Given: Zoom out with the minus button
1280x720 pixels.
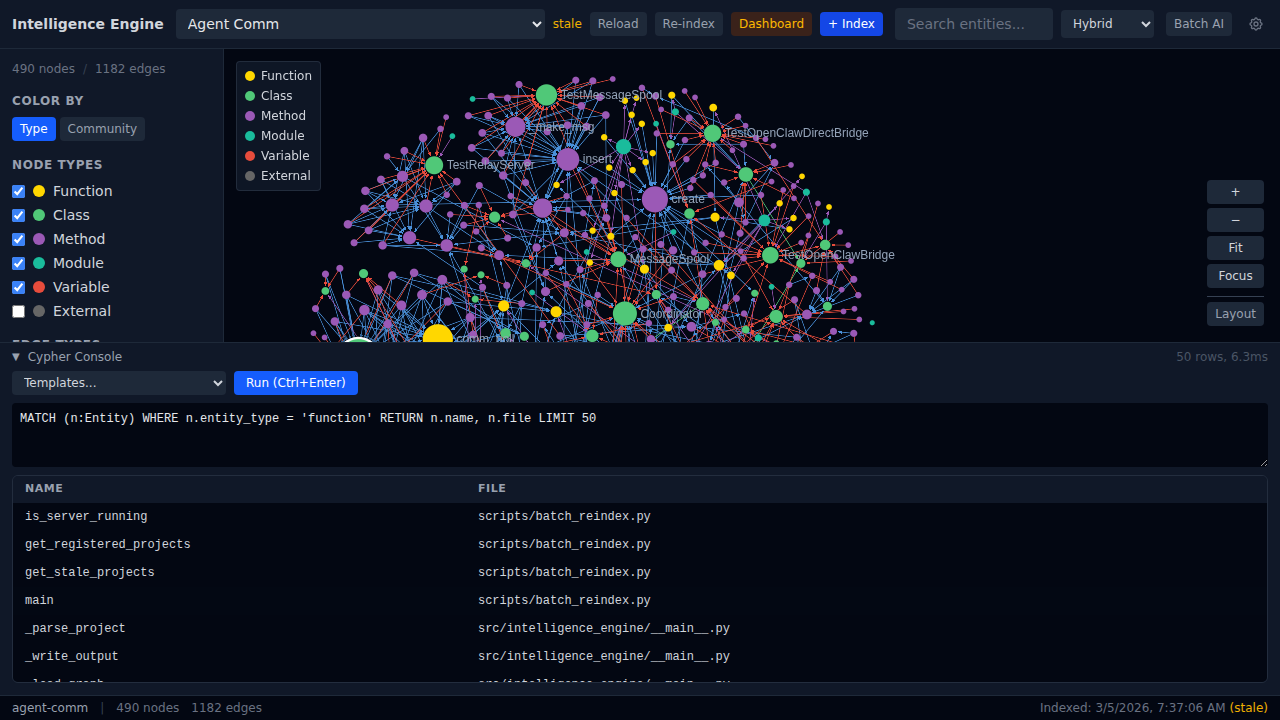Looking at the screenshot, I should [x=1235, y=220].
